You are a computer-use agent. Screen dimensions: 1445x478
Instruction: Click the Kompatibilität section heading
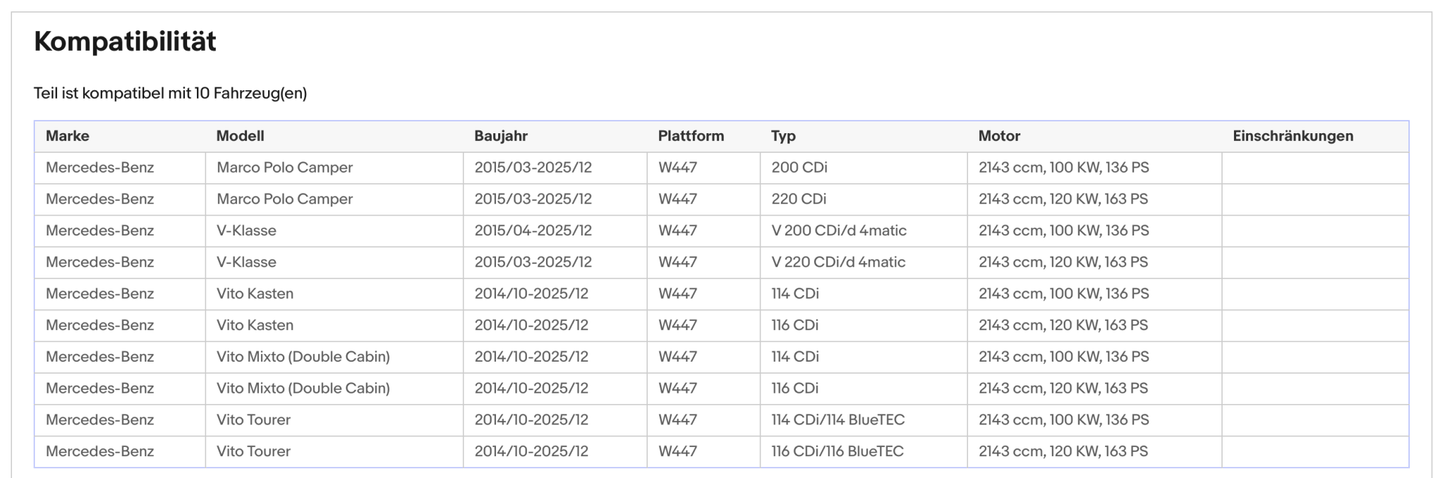point(125,42)
